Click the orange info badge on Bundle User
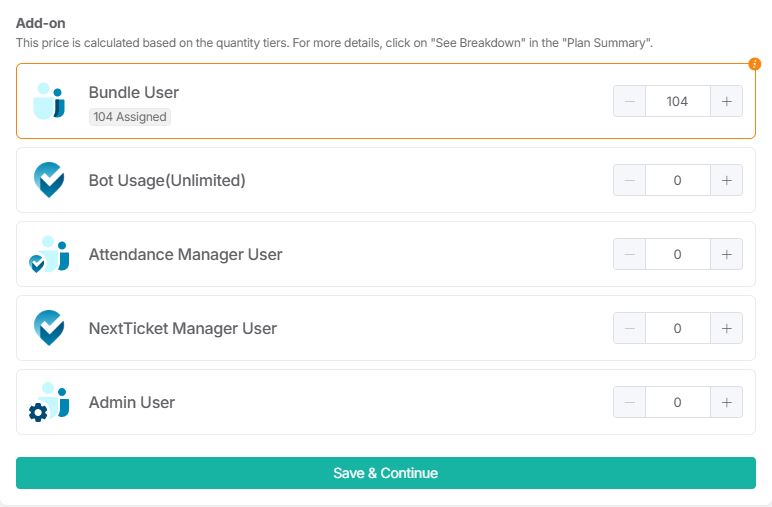The width and height of the screenshot is (772, 507). [755, 64]
